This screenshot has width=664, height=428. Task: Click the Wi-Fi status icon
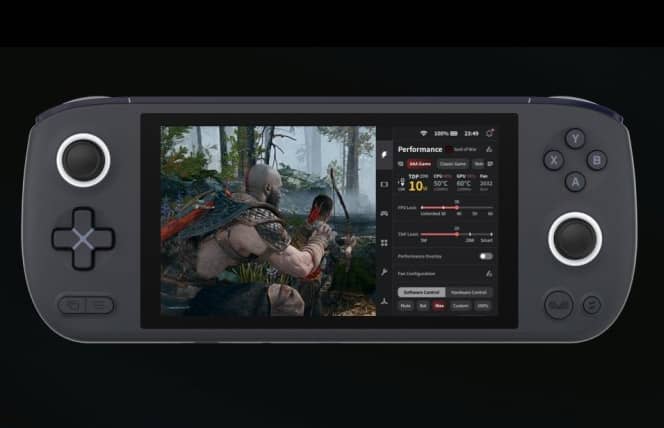pos(423,133)
